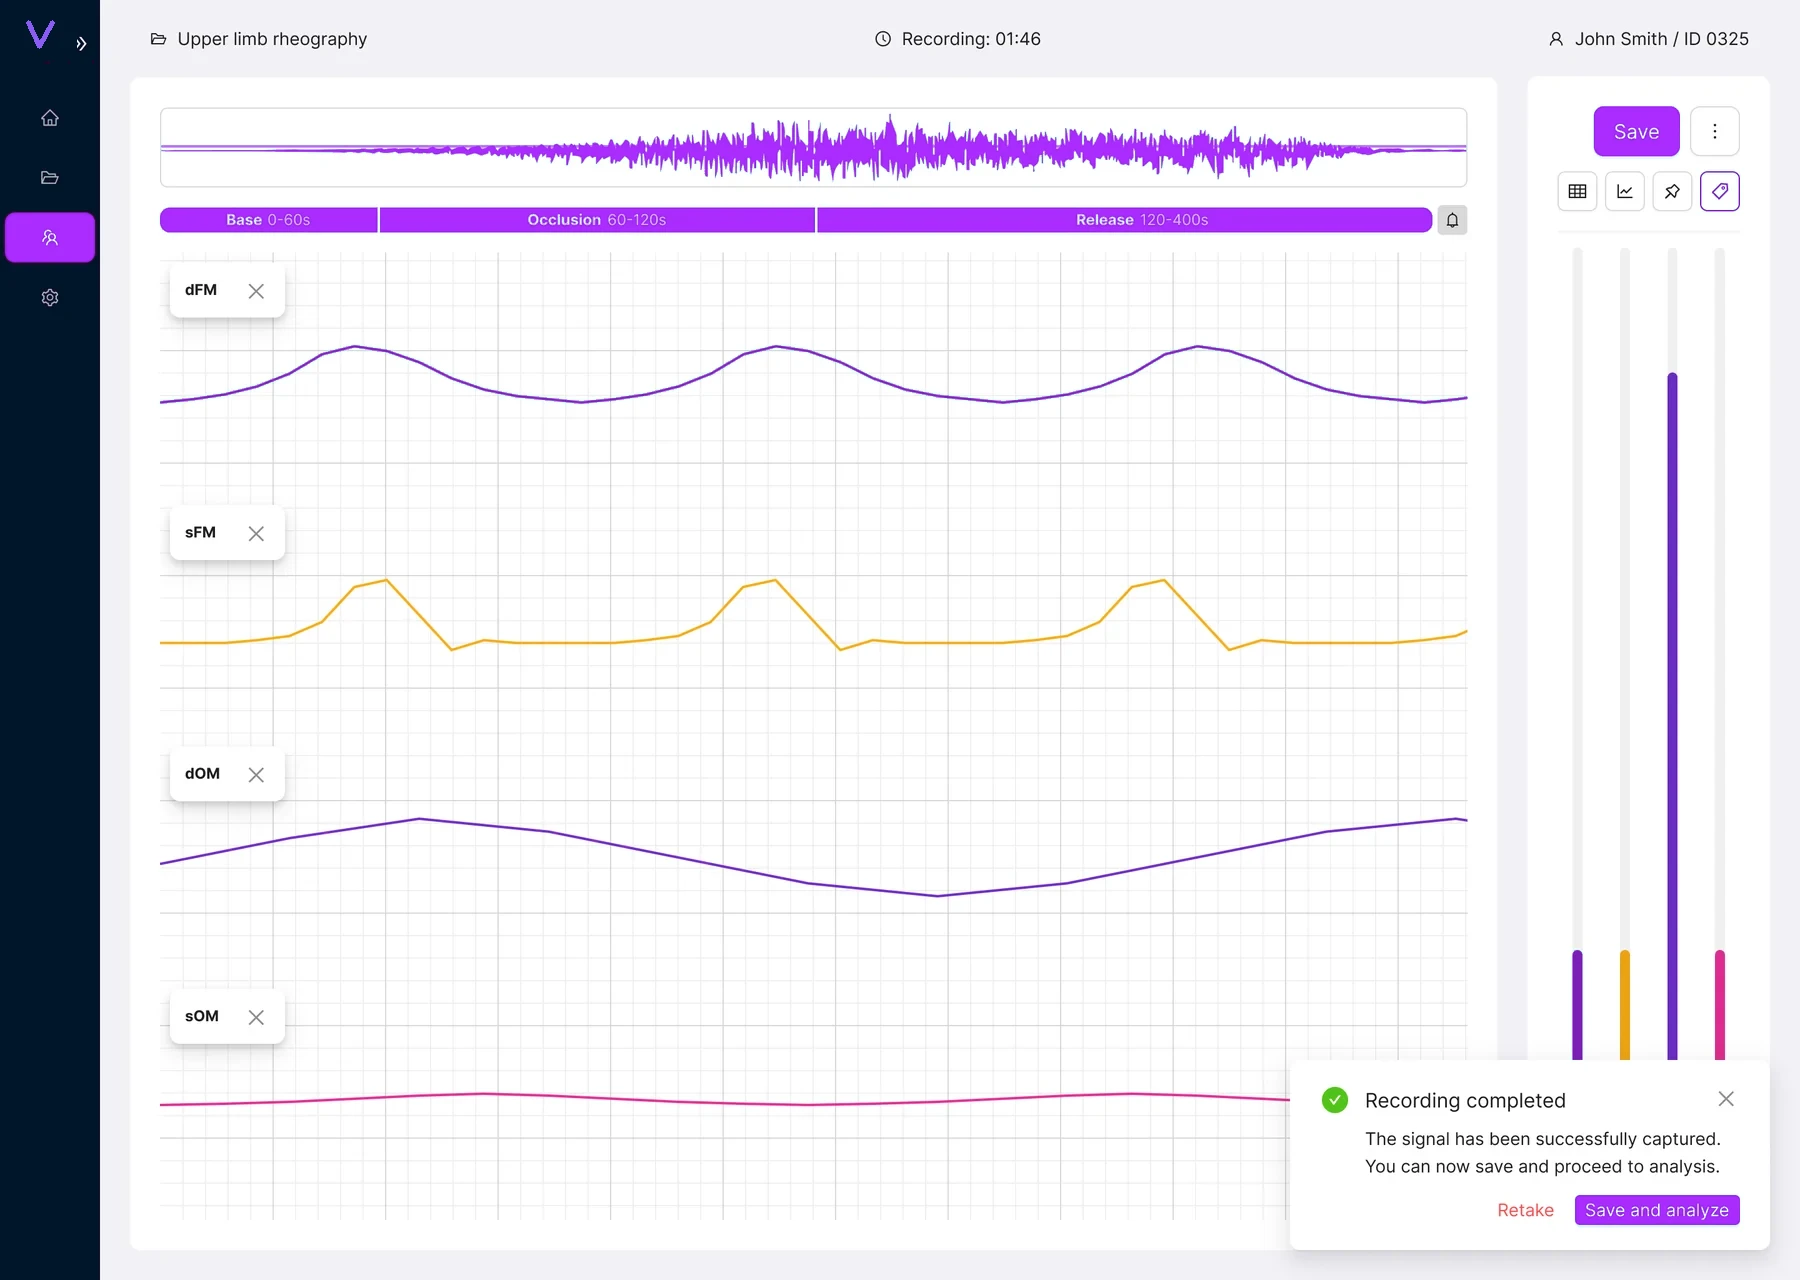
Task: Select the patients icon in sidebar
Action: [50, 238]
